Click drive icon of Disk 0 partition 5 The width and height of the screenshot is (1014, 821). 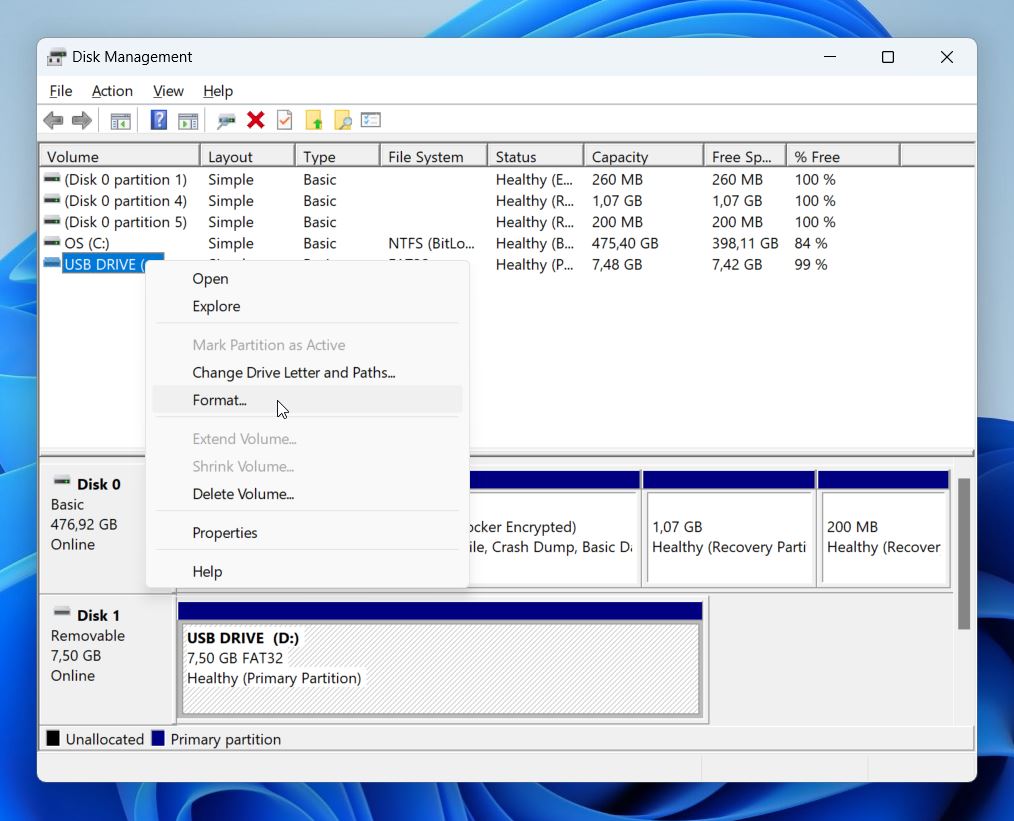tap(52, 221)
